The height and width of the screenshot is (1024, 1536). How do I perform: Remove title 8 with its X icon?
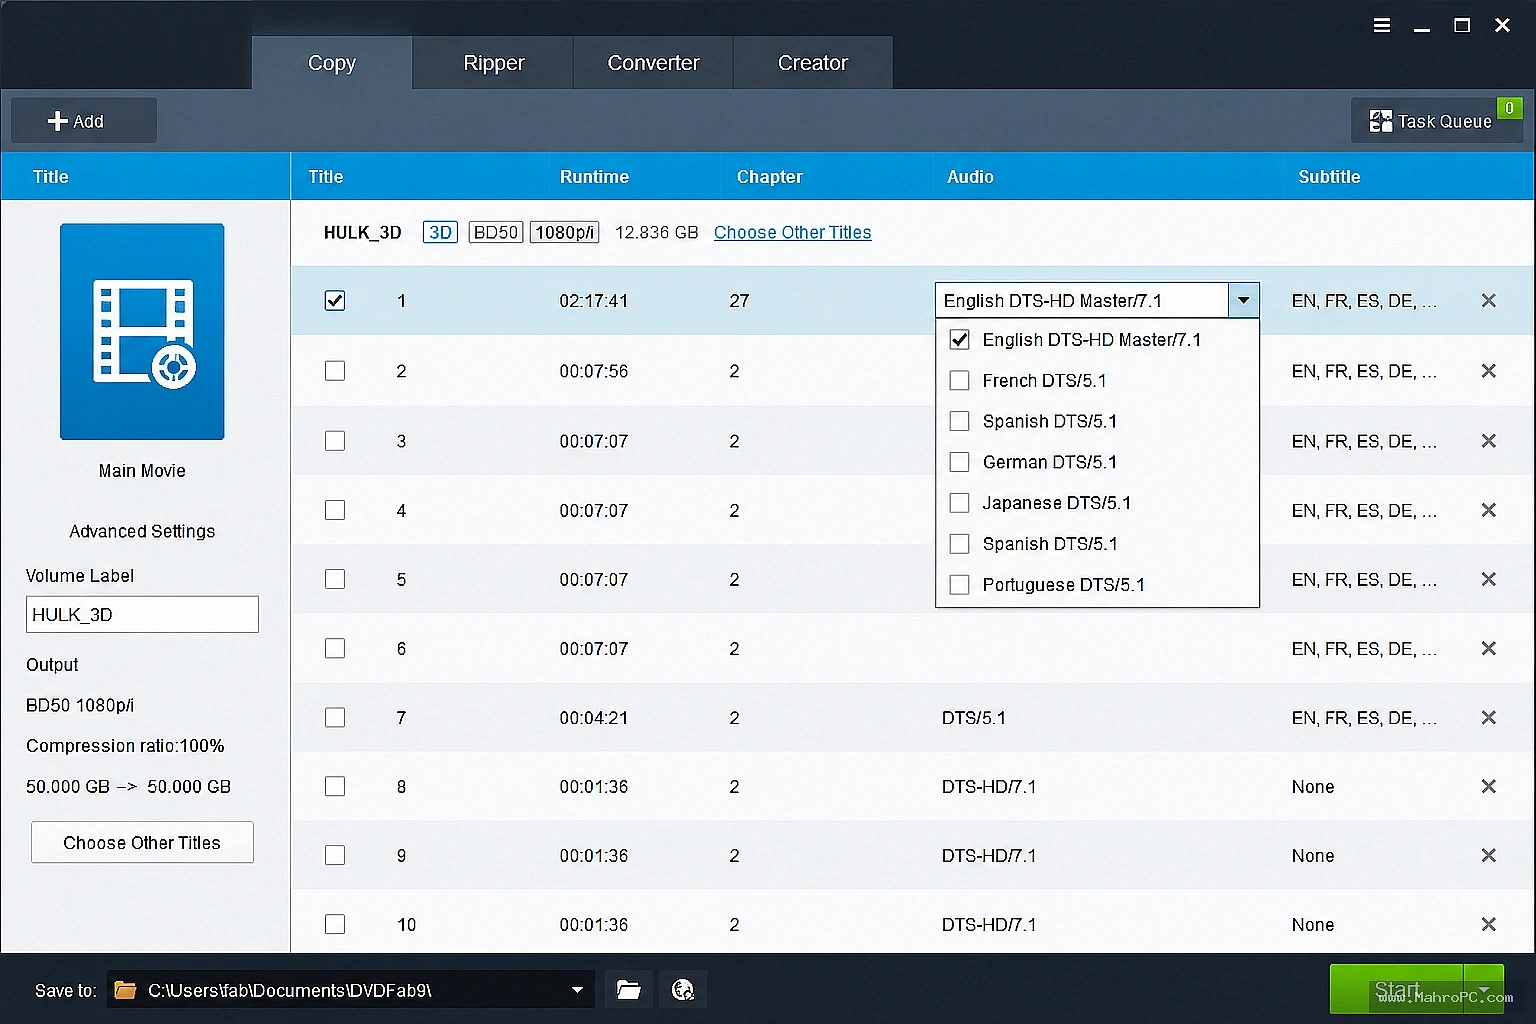(1488, 786)
